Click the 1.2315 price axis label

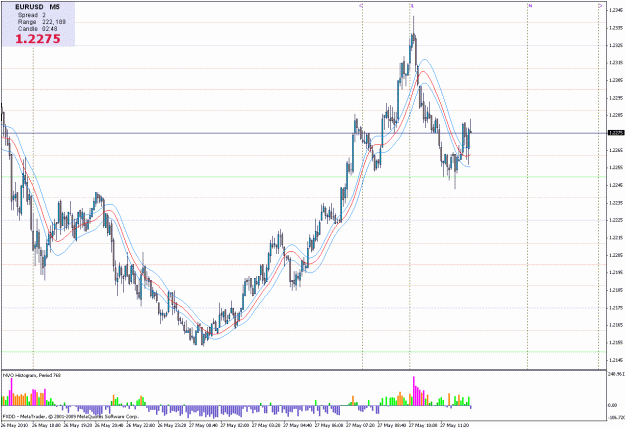[x=616, y=63]
